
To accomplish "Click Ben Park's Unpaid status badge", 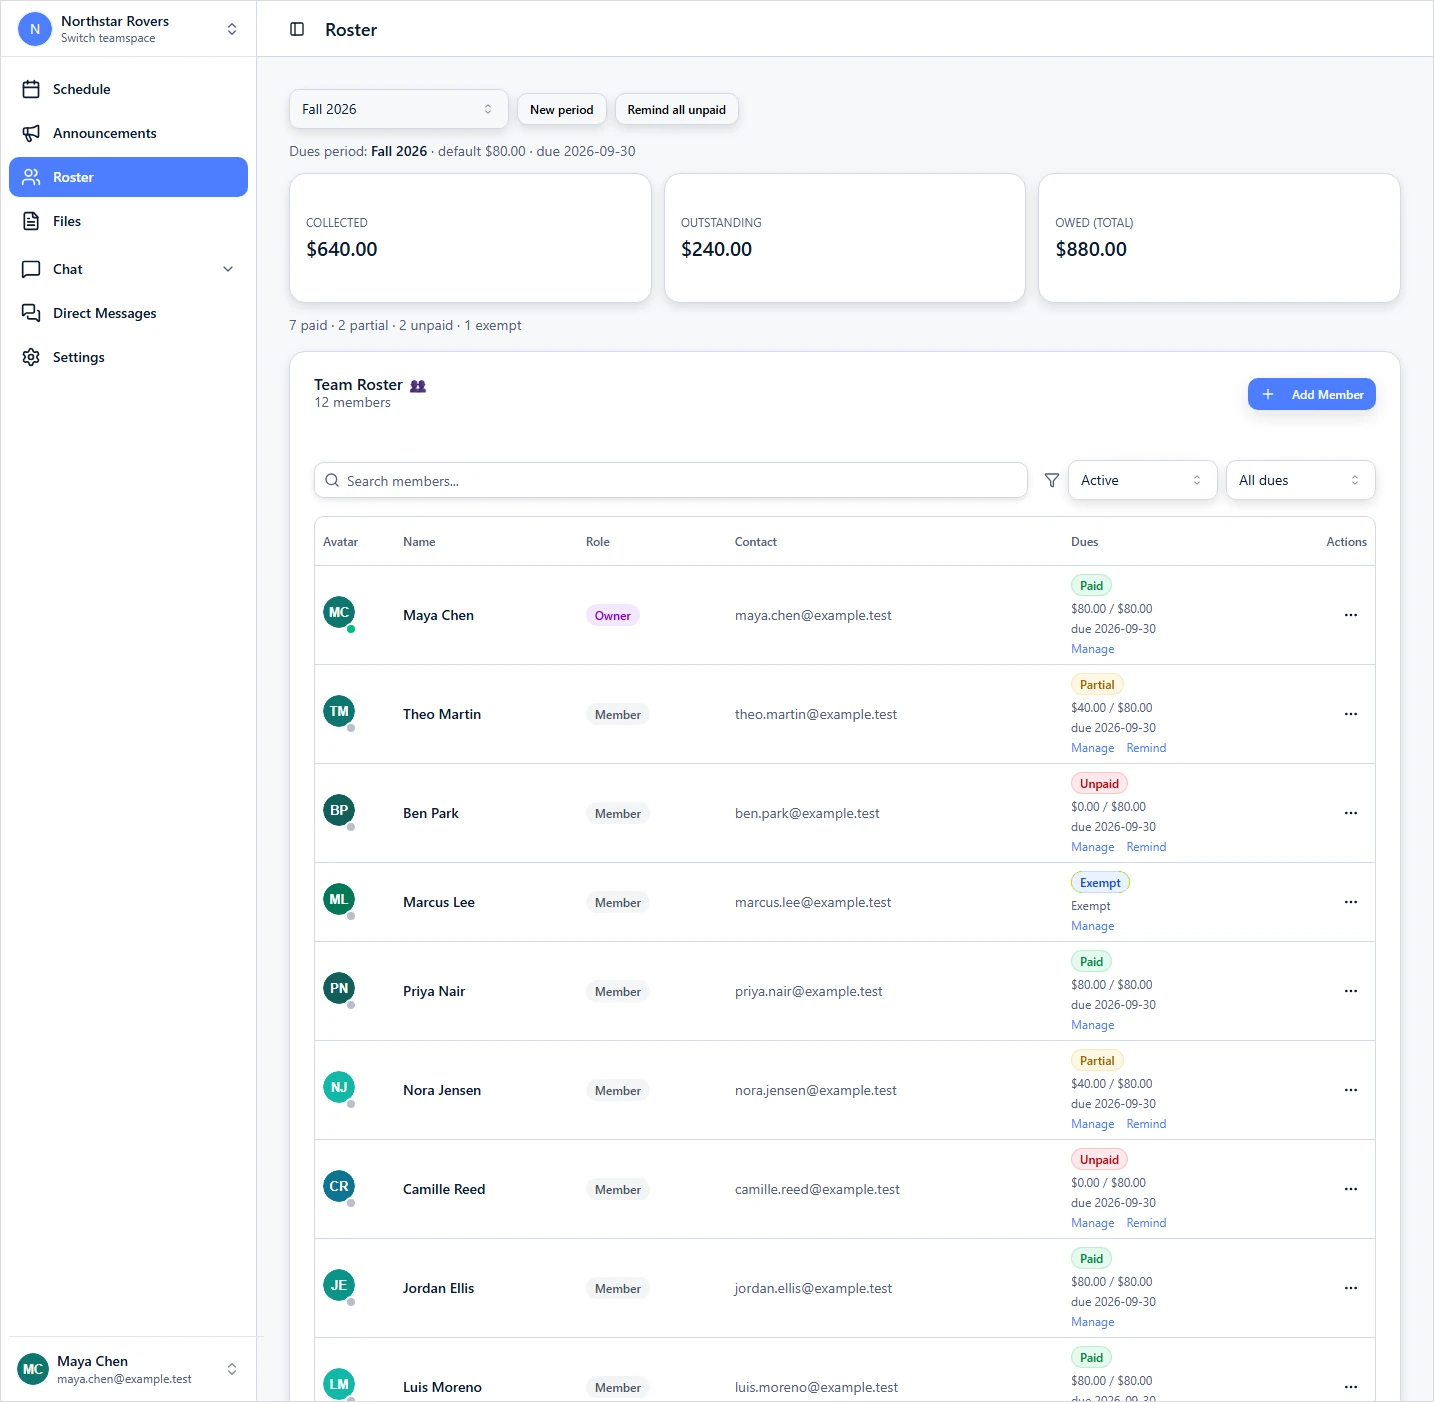I will coord(1099,784).
